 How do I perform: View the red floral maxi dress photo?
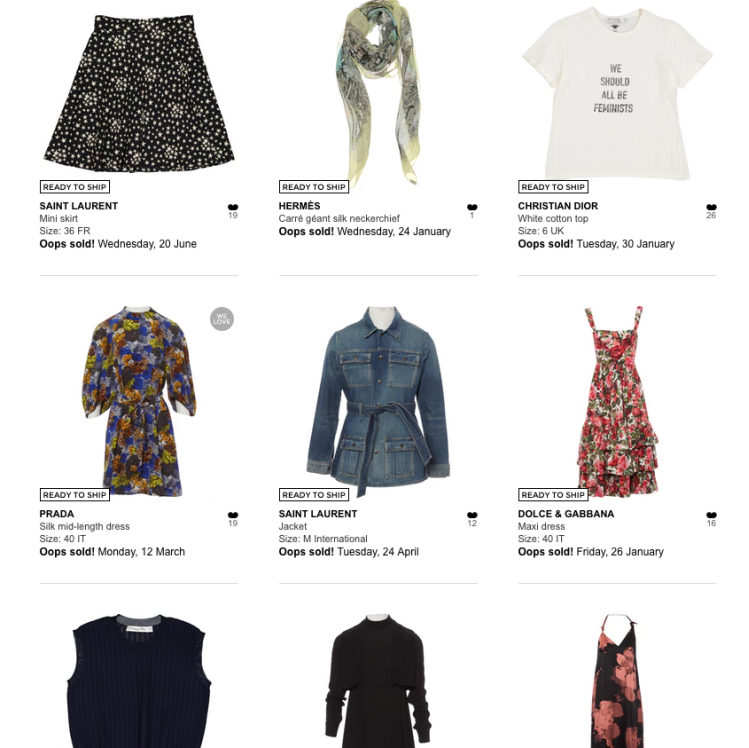pyautogui.click(x=618, y=401)
